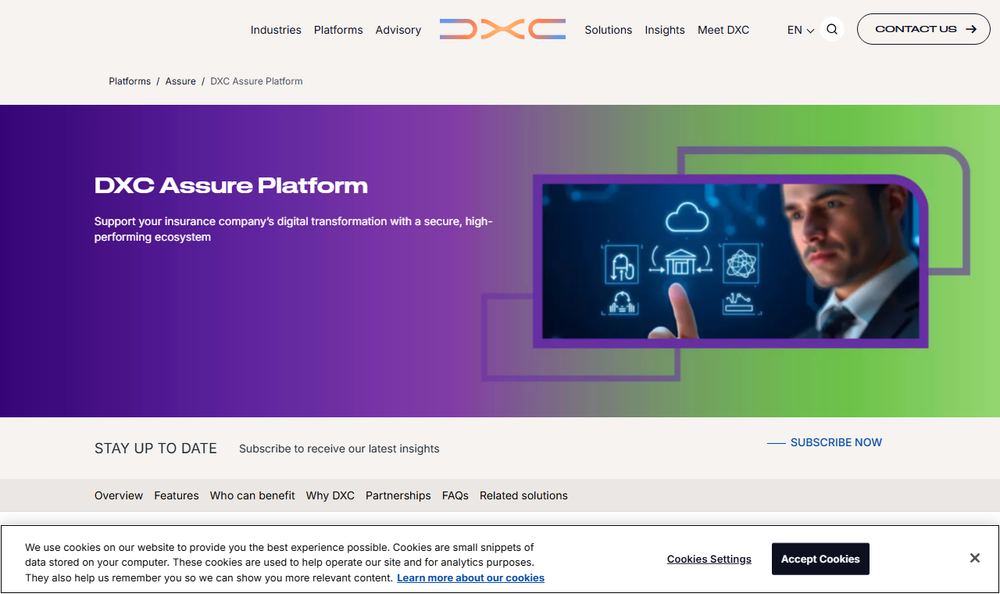Select the Related solutions tab

click(524, 496)
